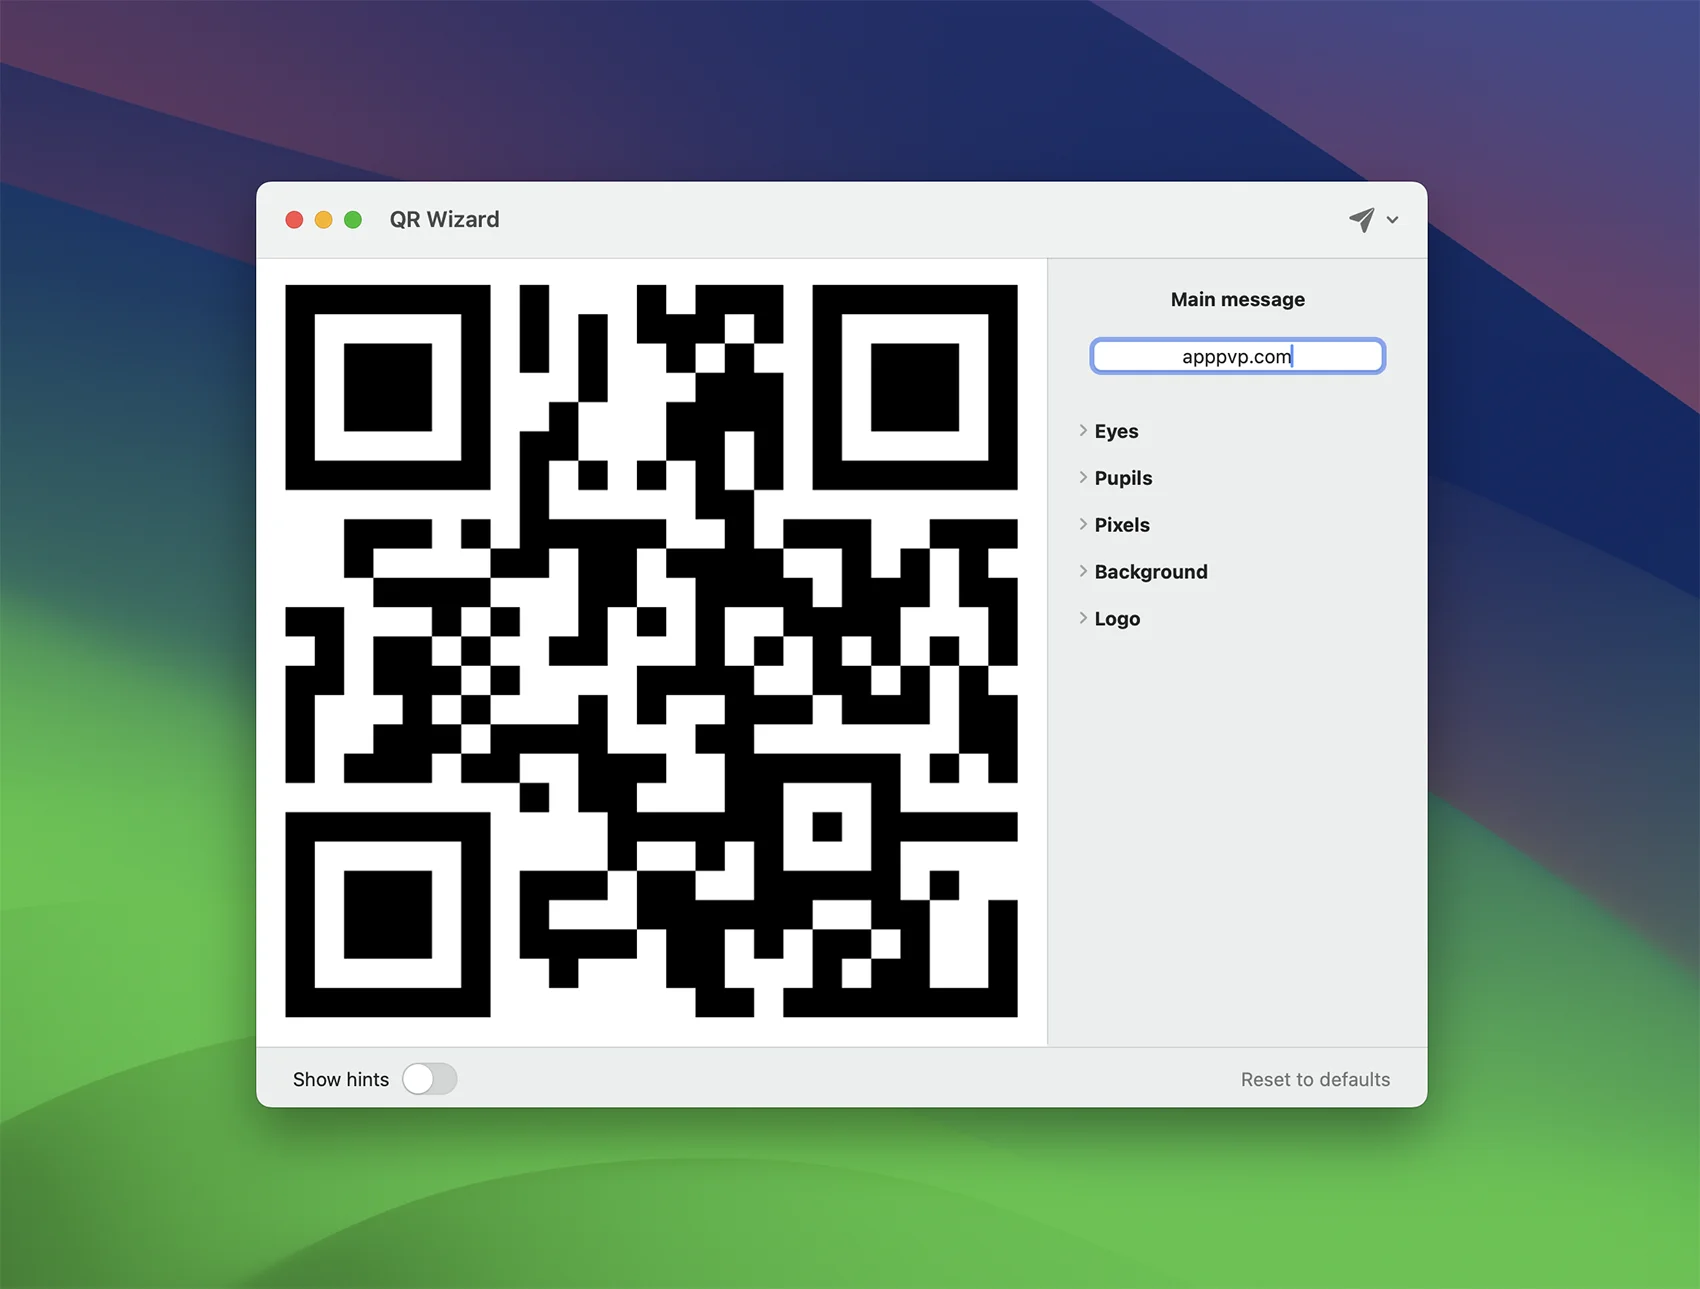1700x1289 pixels.
Task: Maximize window using the green button
Action: point(353,220)
